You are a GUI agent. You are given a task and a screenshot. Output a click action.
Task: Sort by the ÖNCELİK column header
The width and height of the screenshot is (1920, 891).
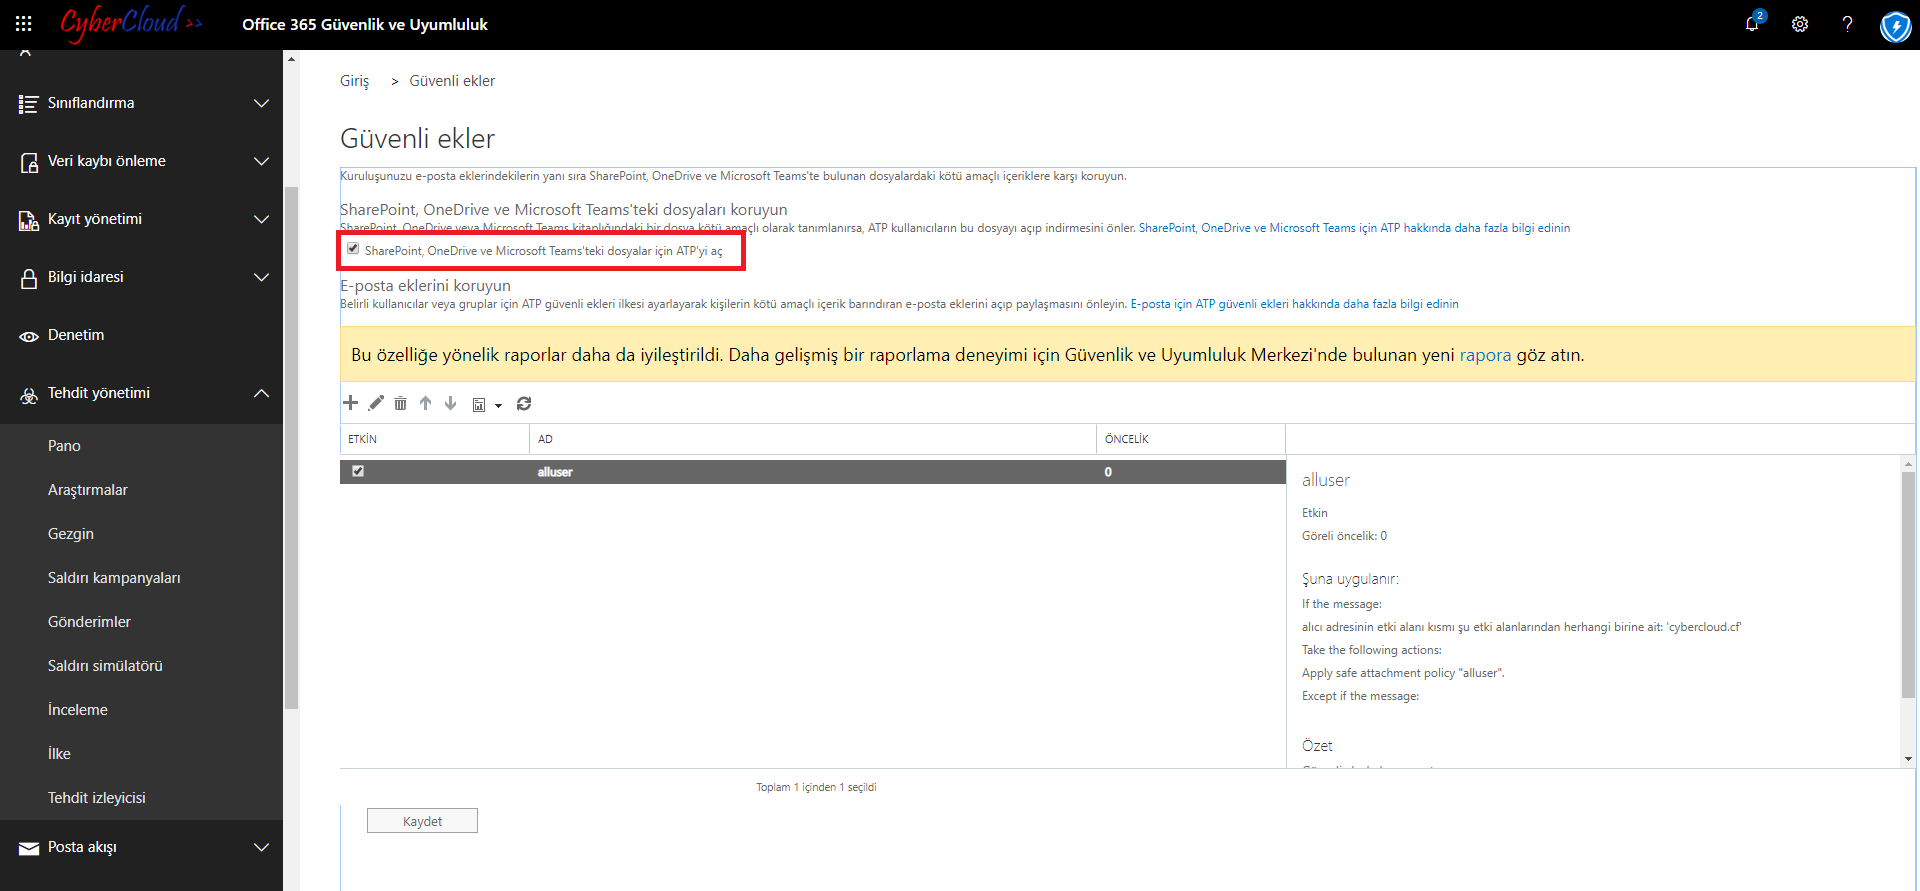pos(1191,439)
